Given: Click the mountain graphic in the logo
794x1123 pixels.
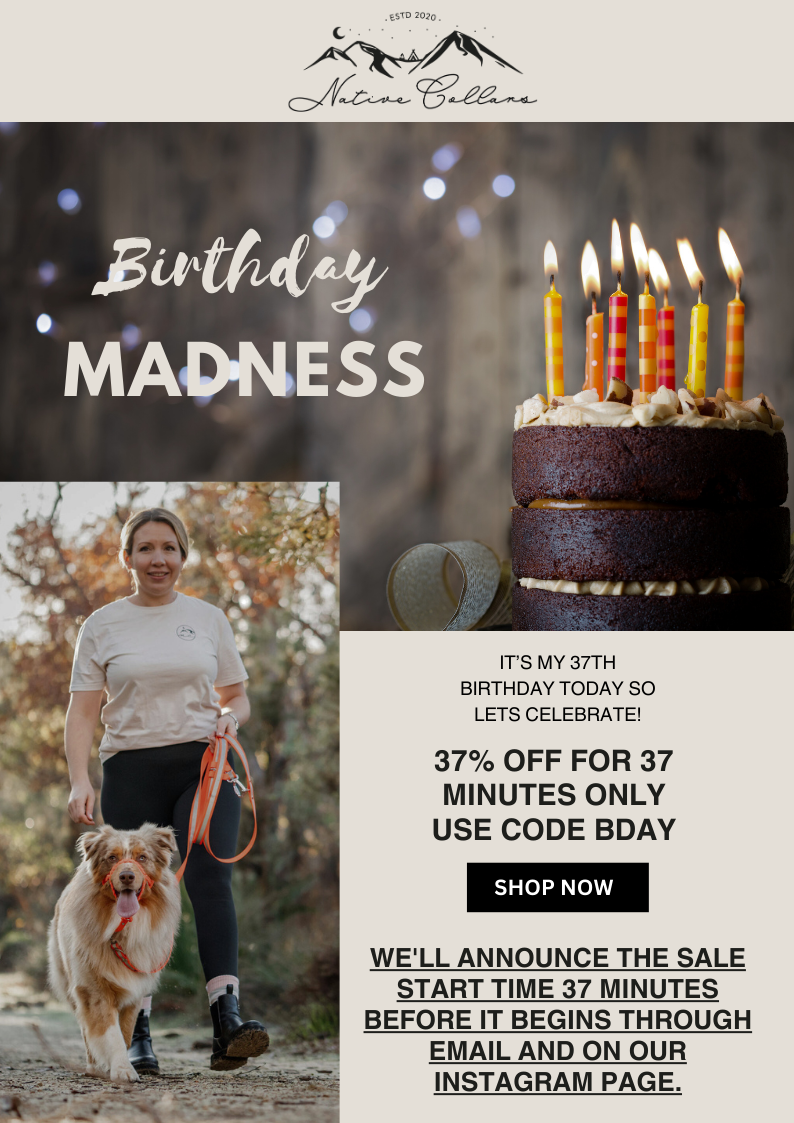Looking at the screenshot, I should (412, 54).
